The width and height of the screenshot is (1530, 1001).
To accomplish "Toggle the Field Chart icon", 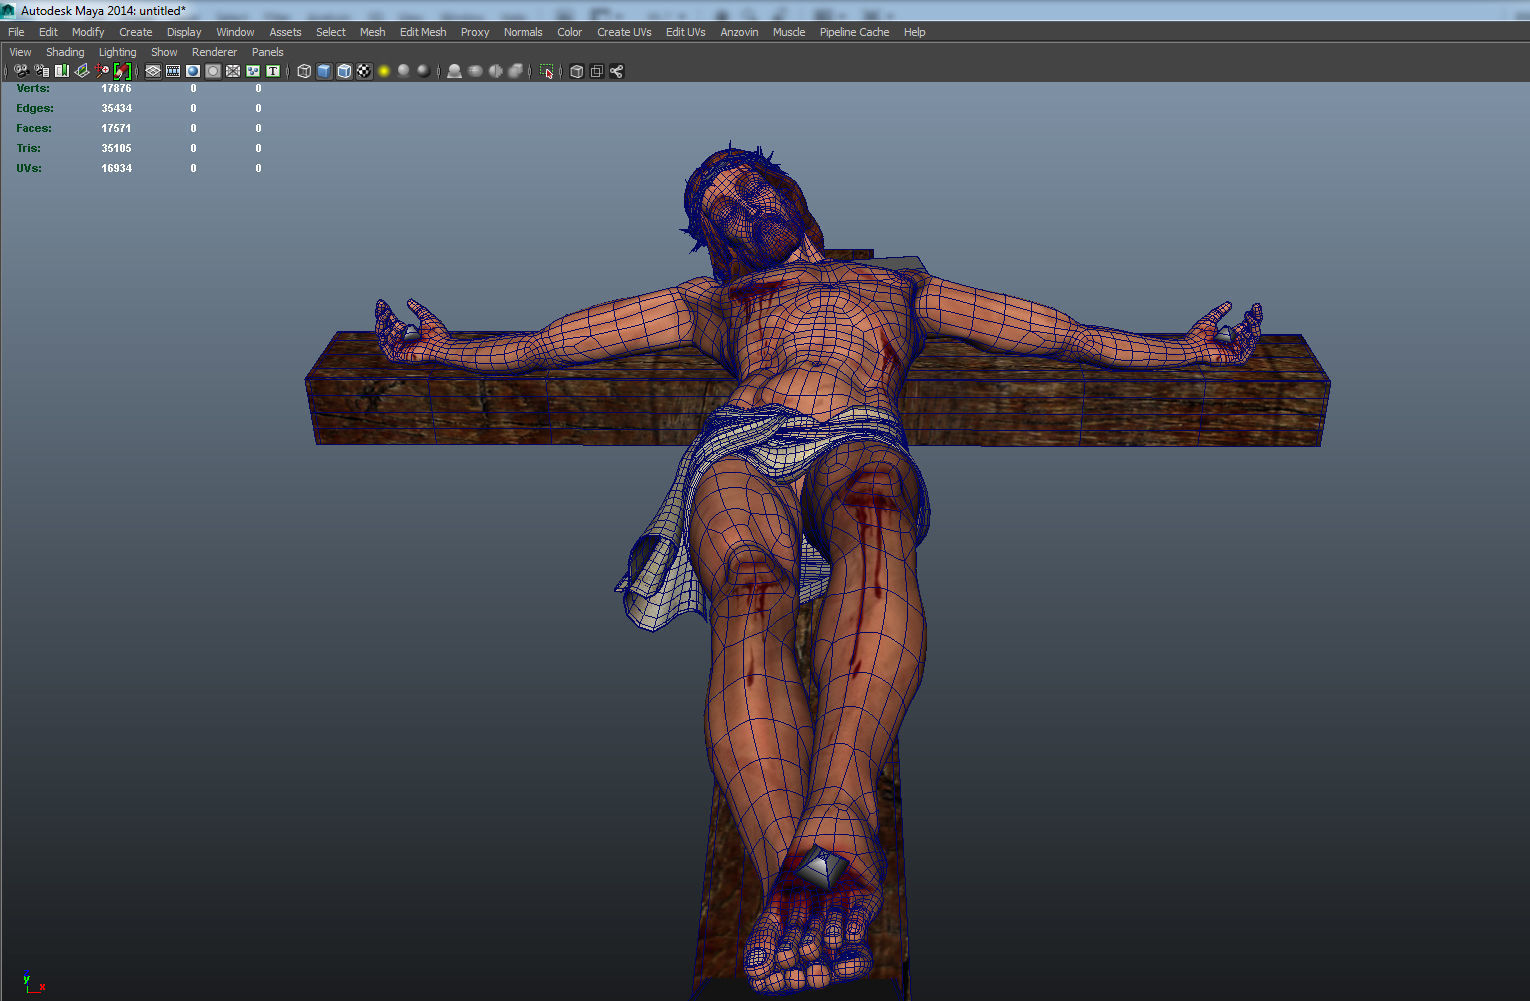I will [x=233, y=71].
